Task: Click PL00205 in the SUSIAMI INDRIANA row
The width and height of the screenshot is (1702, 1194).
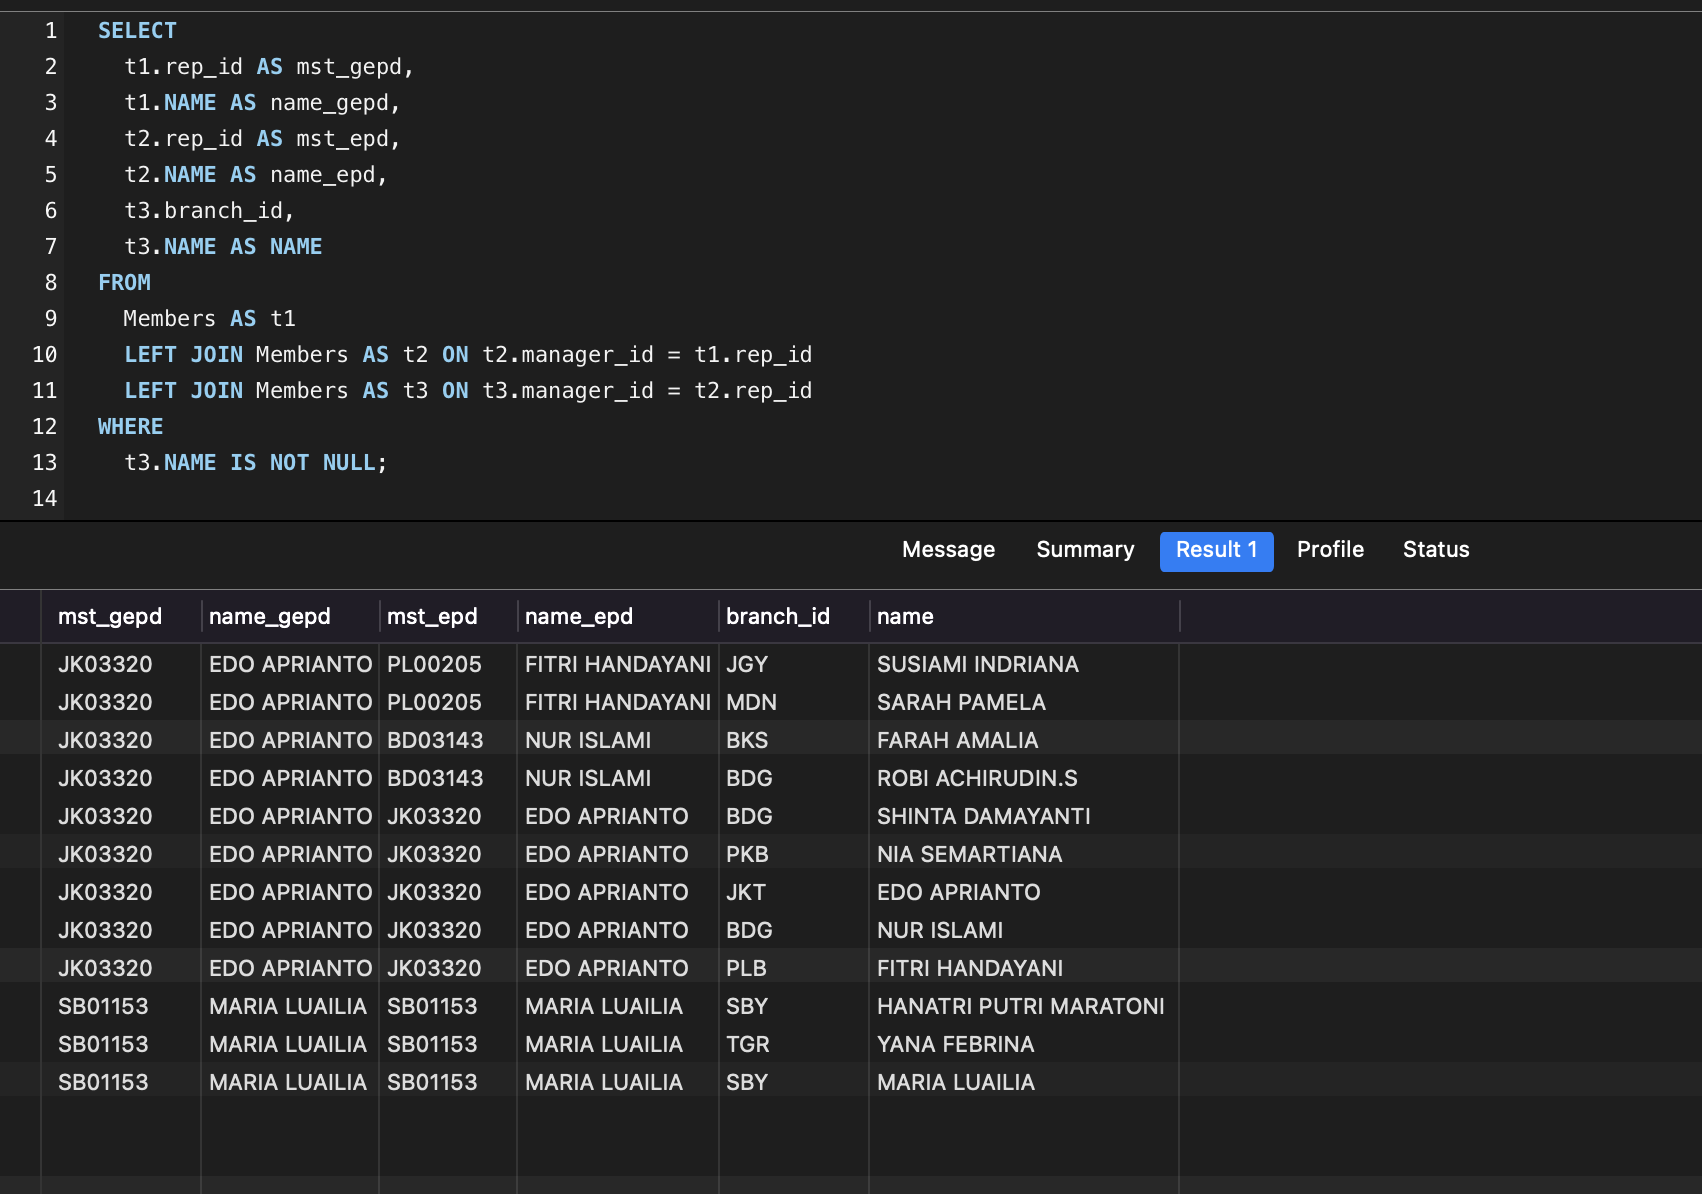Action: [x=434, y=665]
